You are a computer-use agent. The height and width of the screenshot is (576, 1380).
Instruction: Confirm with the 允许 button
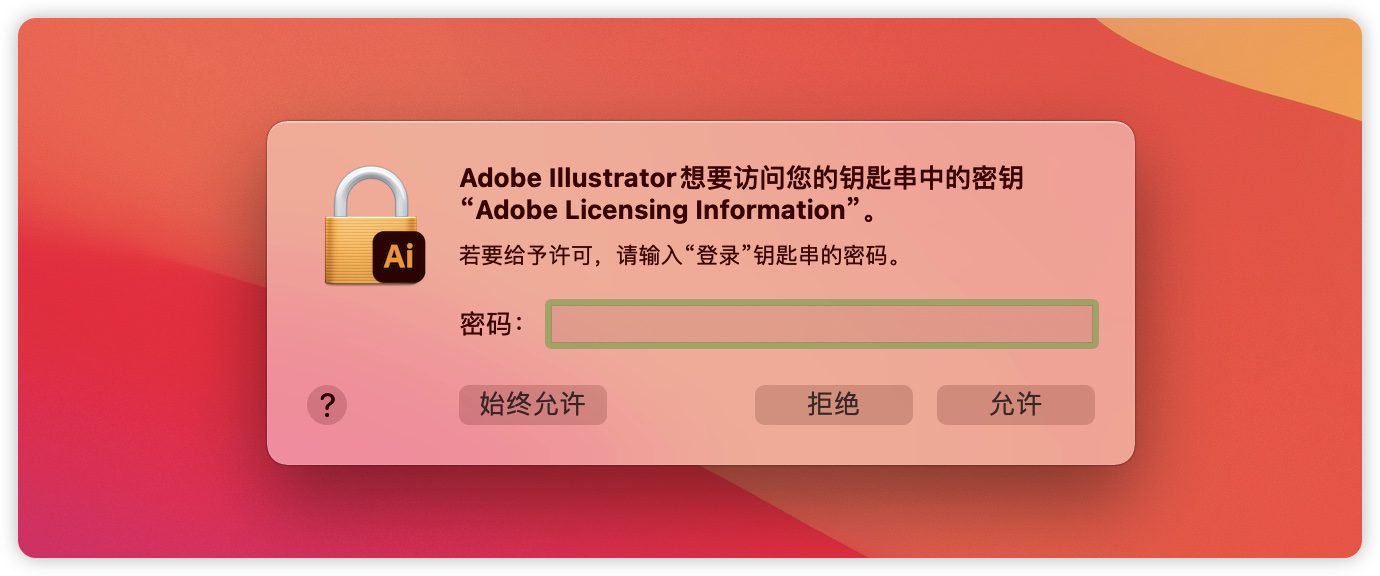pyautogui.click(x=1016, y=405)
